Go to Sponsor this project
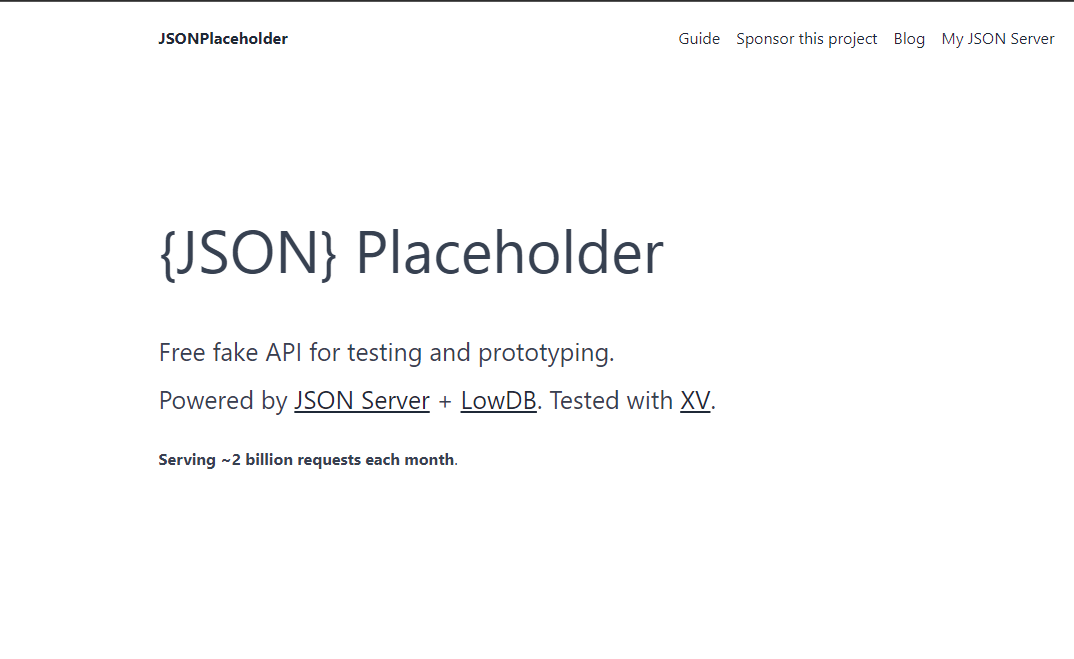 click(x=806, y=39)
